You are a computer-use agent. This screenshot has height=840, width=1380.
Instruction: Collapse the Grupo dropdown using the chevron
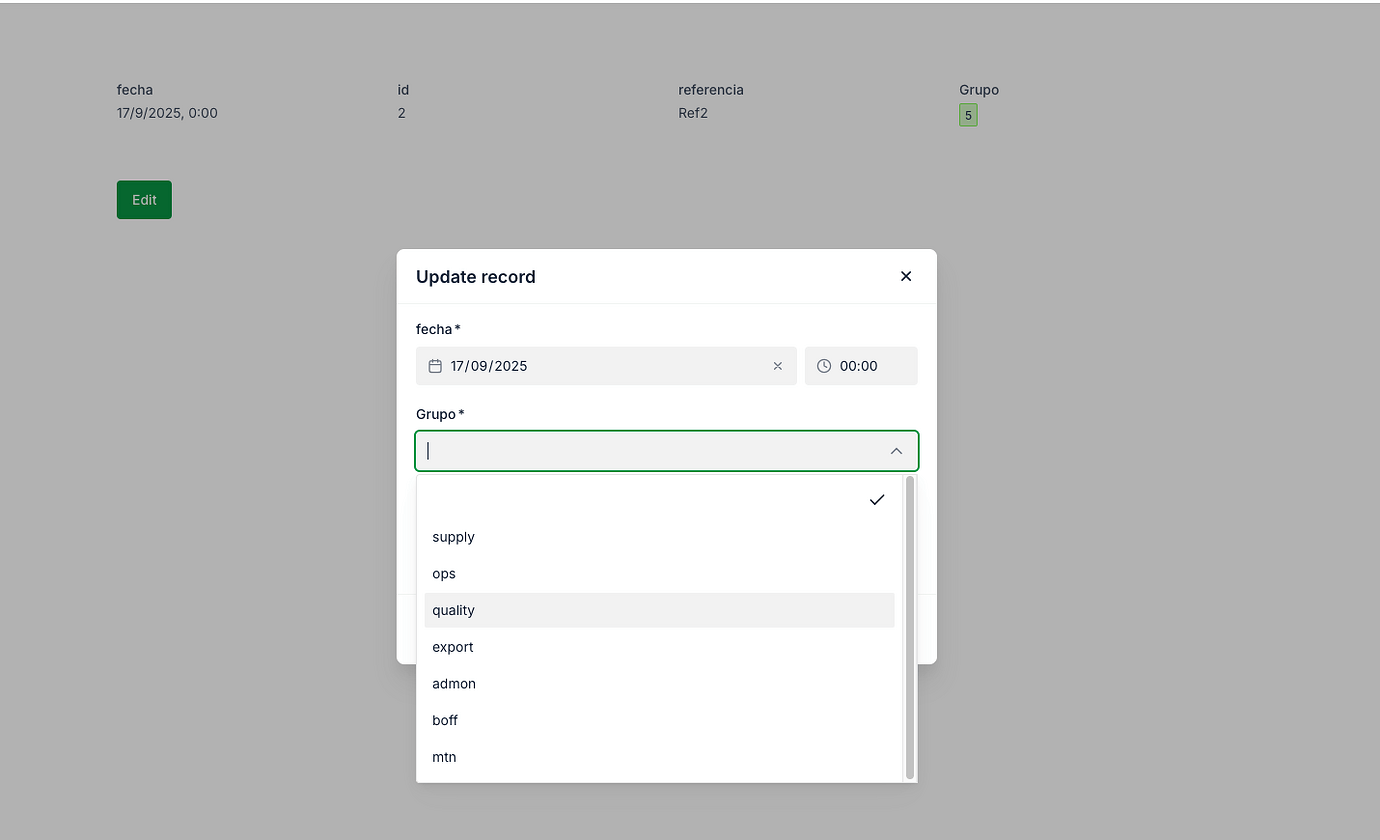pos(896,451)
